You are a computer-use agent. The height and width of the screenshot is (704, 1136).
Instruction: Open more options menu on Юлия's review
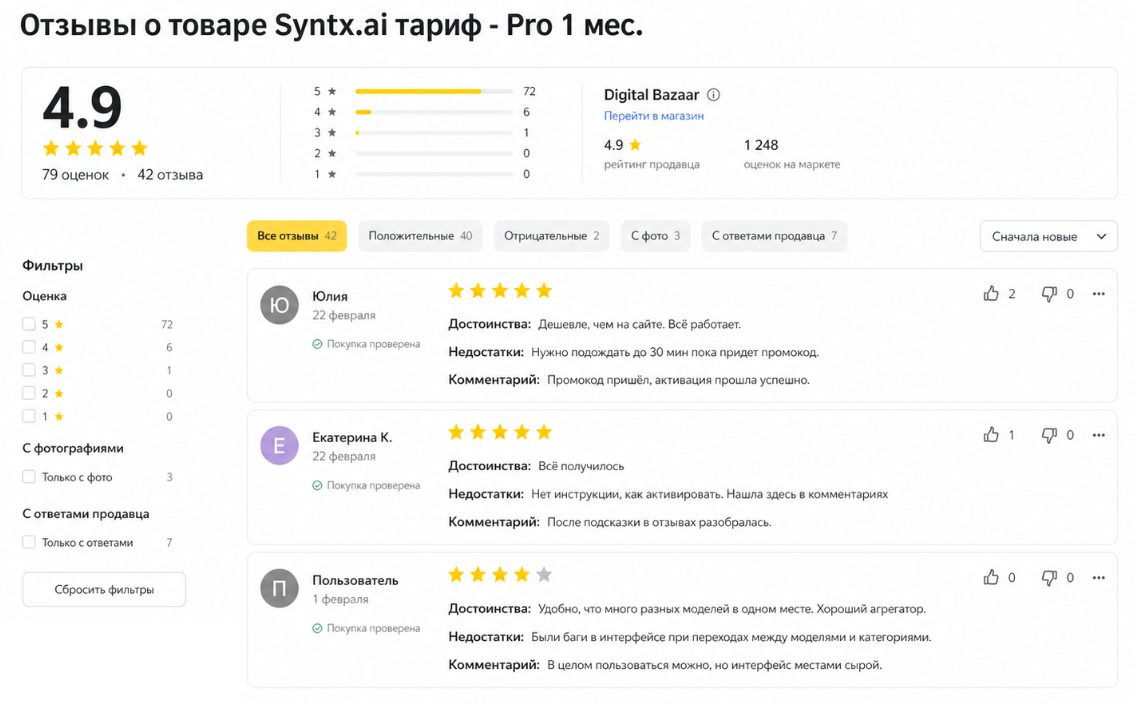[1098, 293]
